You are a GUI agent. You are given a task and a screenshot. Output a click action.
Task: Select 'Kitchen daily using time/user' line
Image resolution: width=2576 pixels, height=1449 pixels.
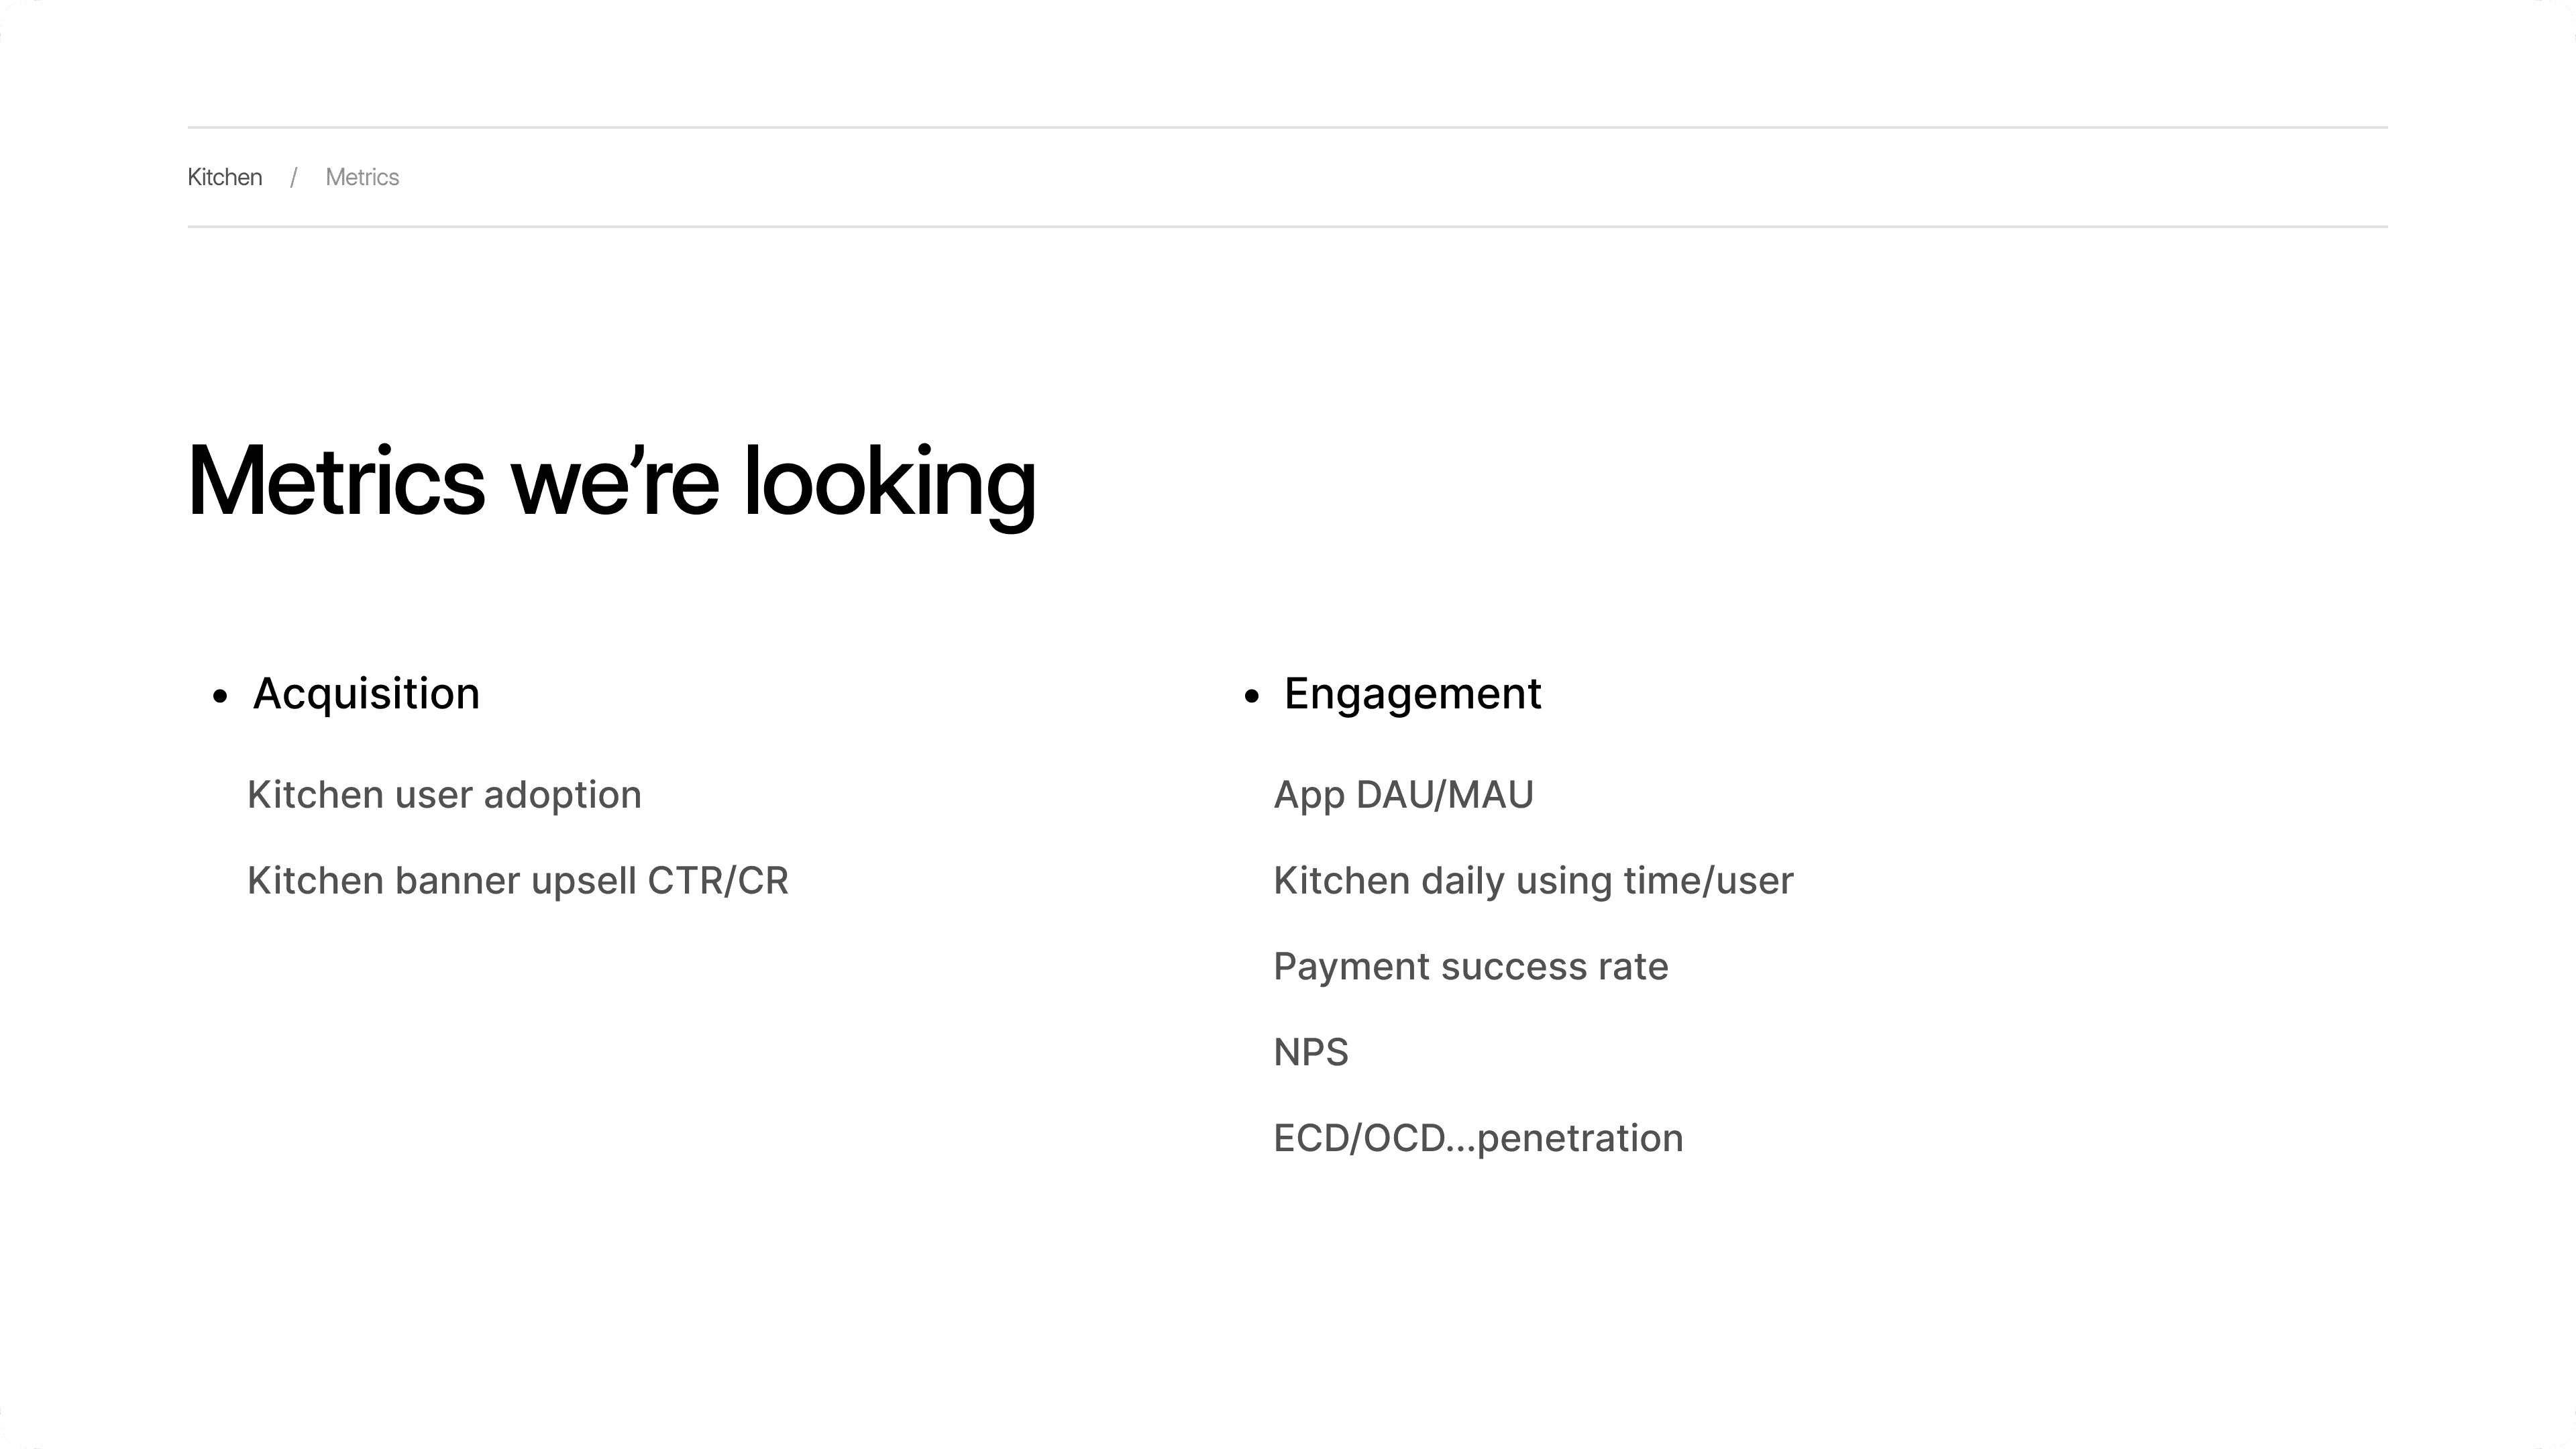[x=1533, y=881]
